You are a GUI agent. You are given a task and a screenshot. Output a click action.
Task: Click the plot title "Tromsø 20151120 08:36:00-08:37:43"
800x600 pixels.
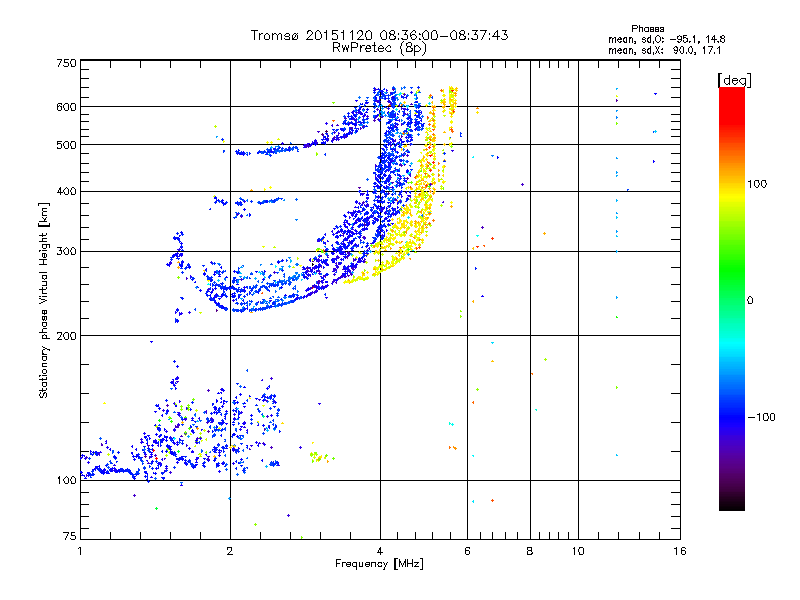pos(379,35)
